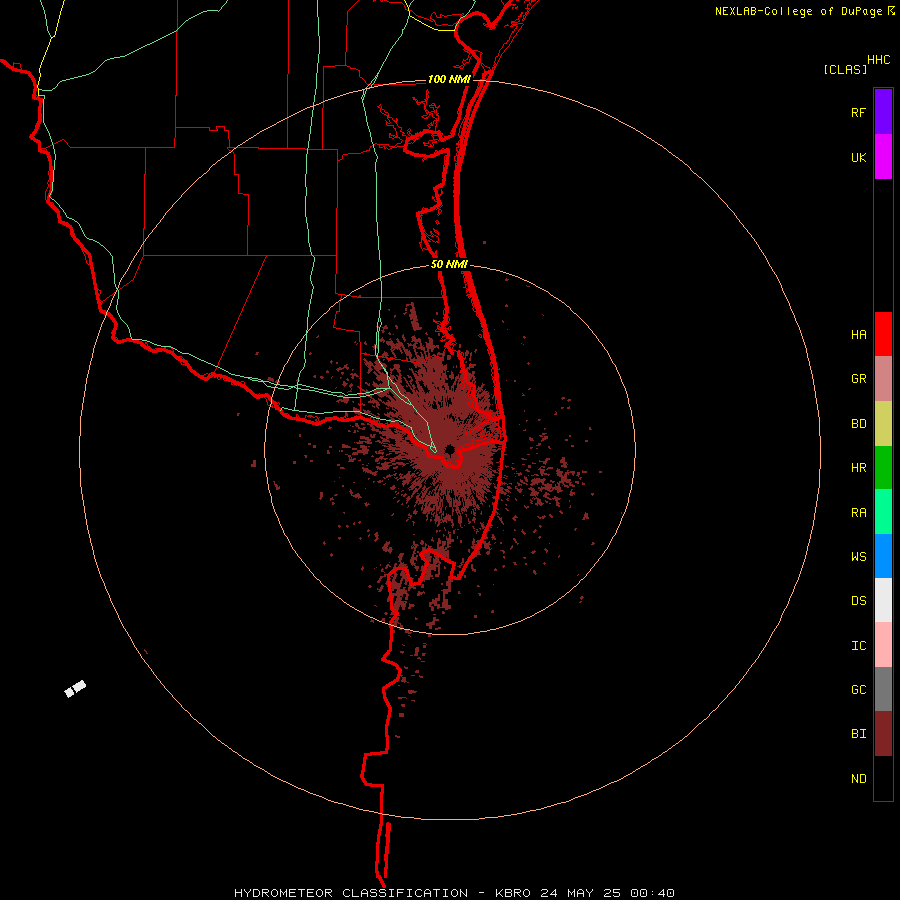Click the black radar site dot

(x=449, y=449)
